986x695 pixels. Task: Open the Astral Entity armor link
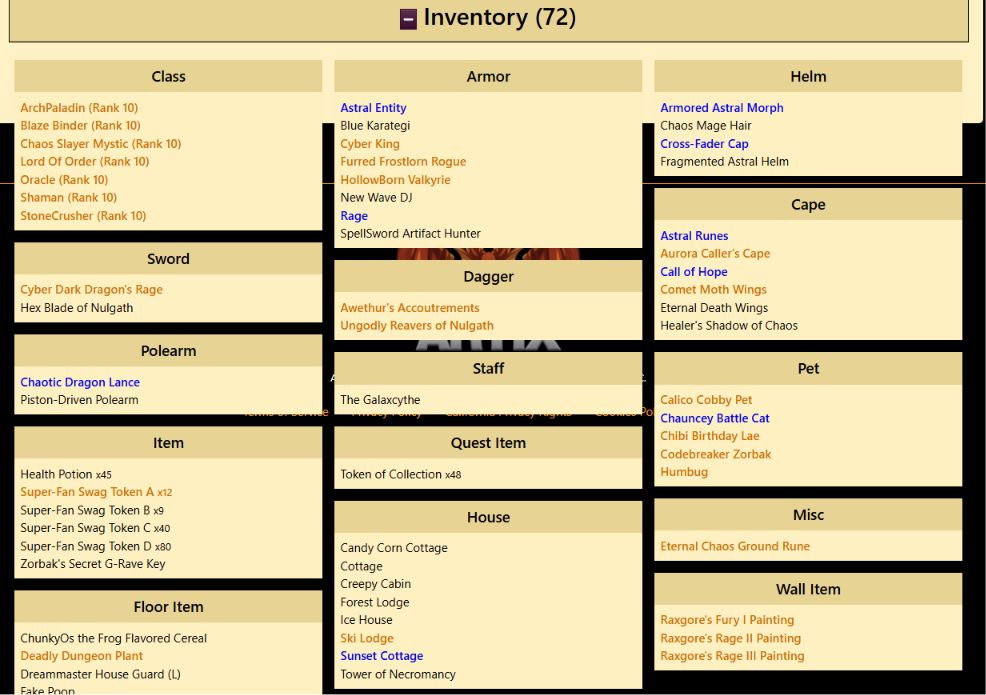coord(374,108)
